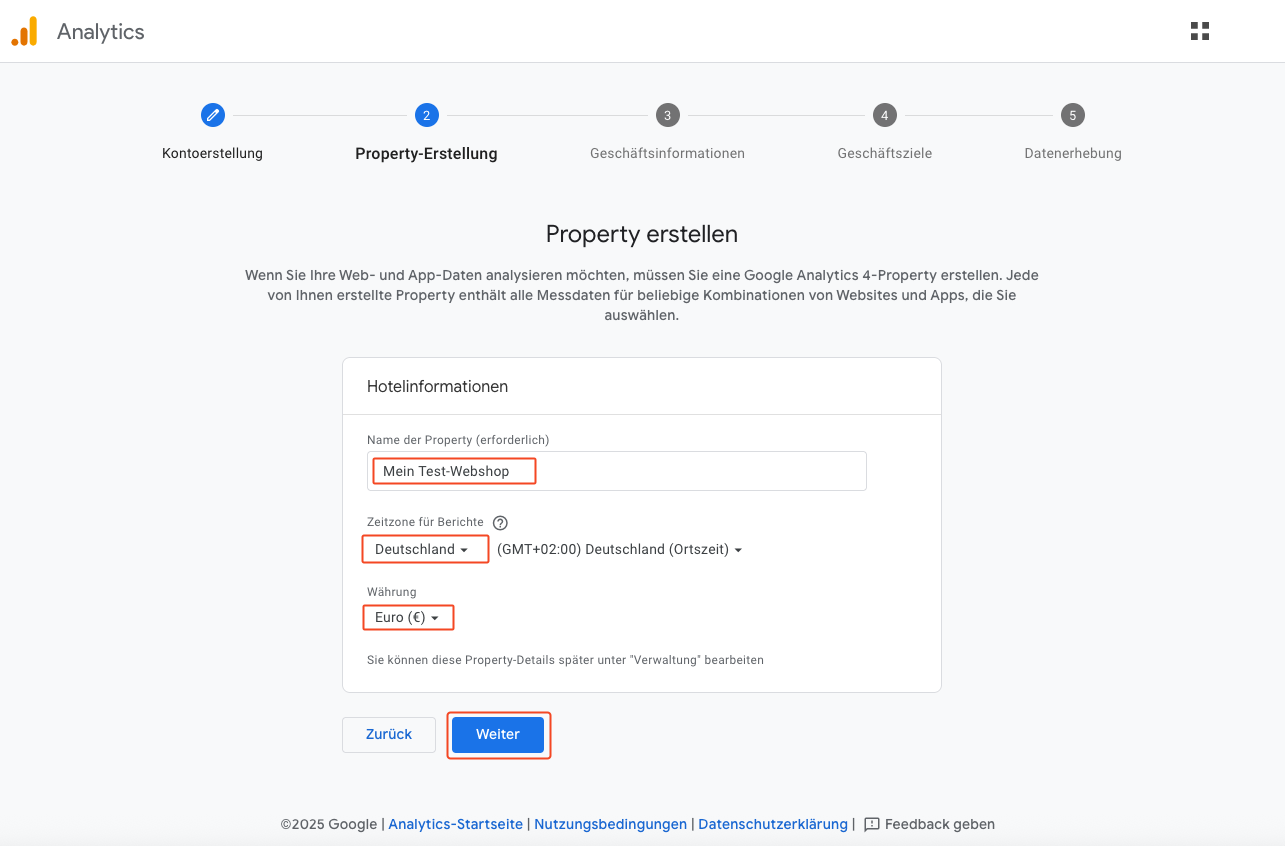
Task: Expand the (GMT+02:00) Deutschland (Ortszeit) timezone dropdown
Action: (x=619, y=549)
